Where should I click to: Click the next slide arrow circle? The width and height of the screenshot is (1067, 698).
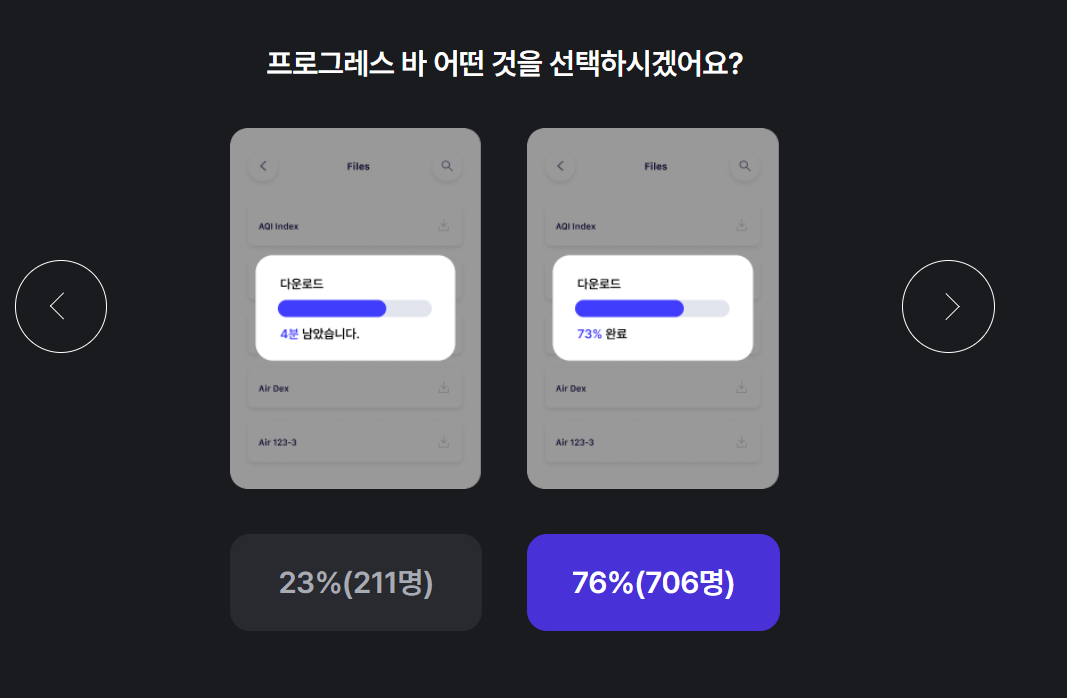[948, 306]
